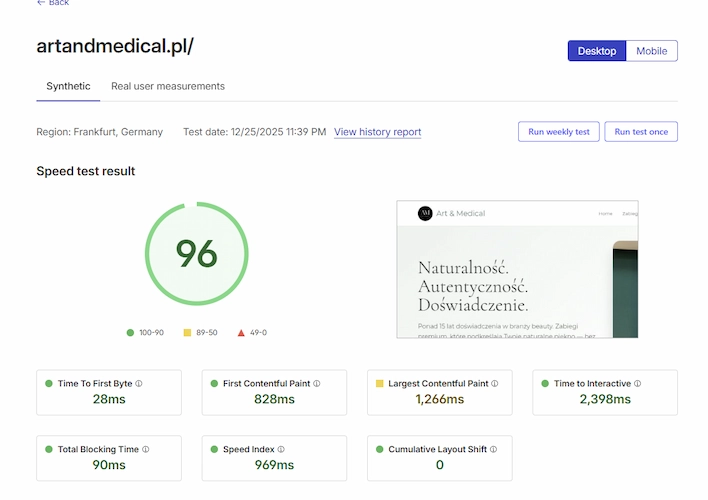
Task: Click the yellow 89-50 legend square
Action: click(x=186, y=332)
